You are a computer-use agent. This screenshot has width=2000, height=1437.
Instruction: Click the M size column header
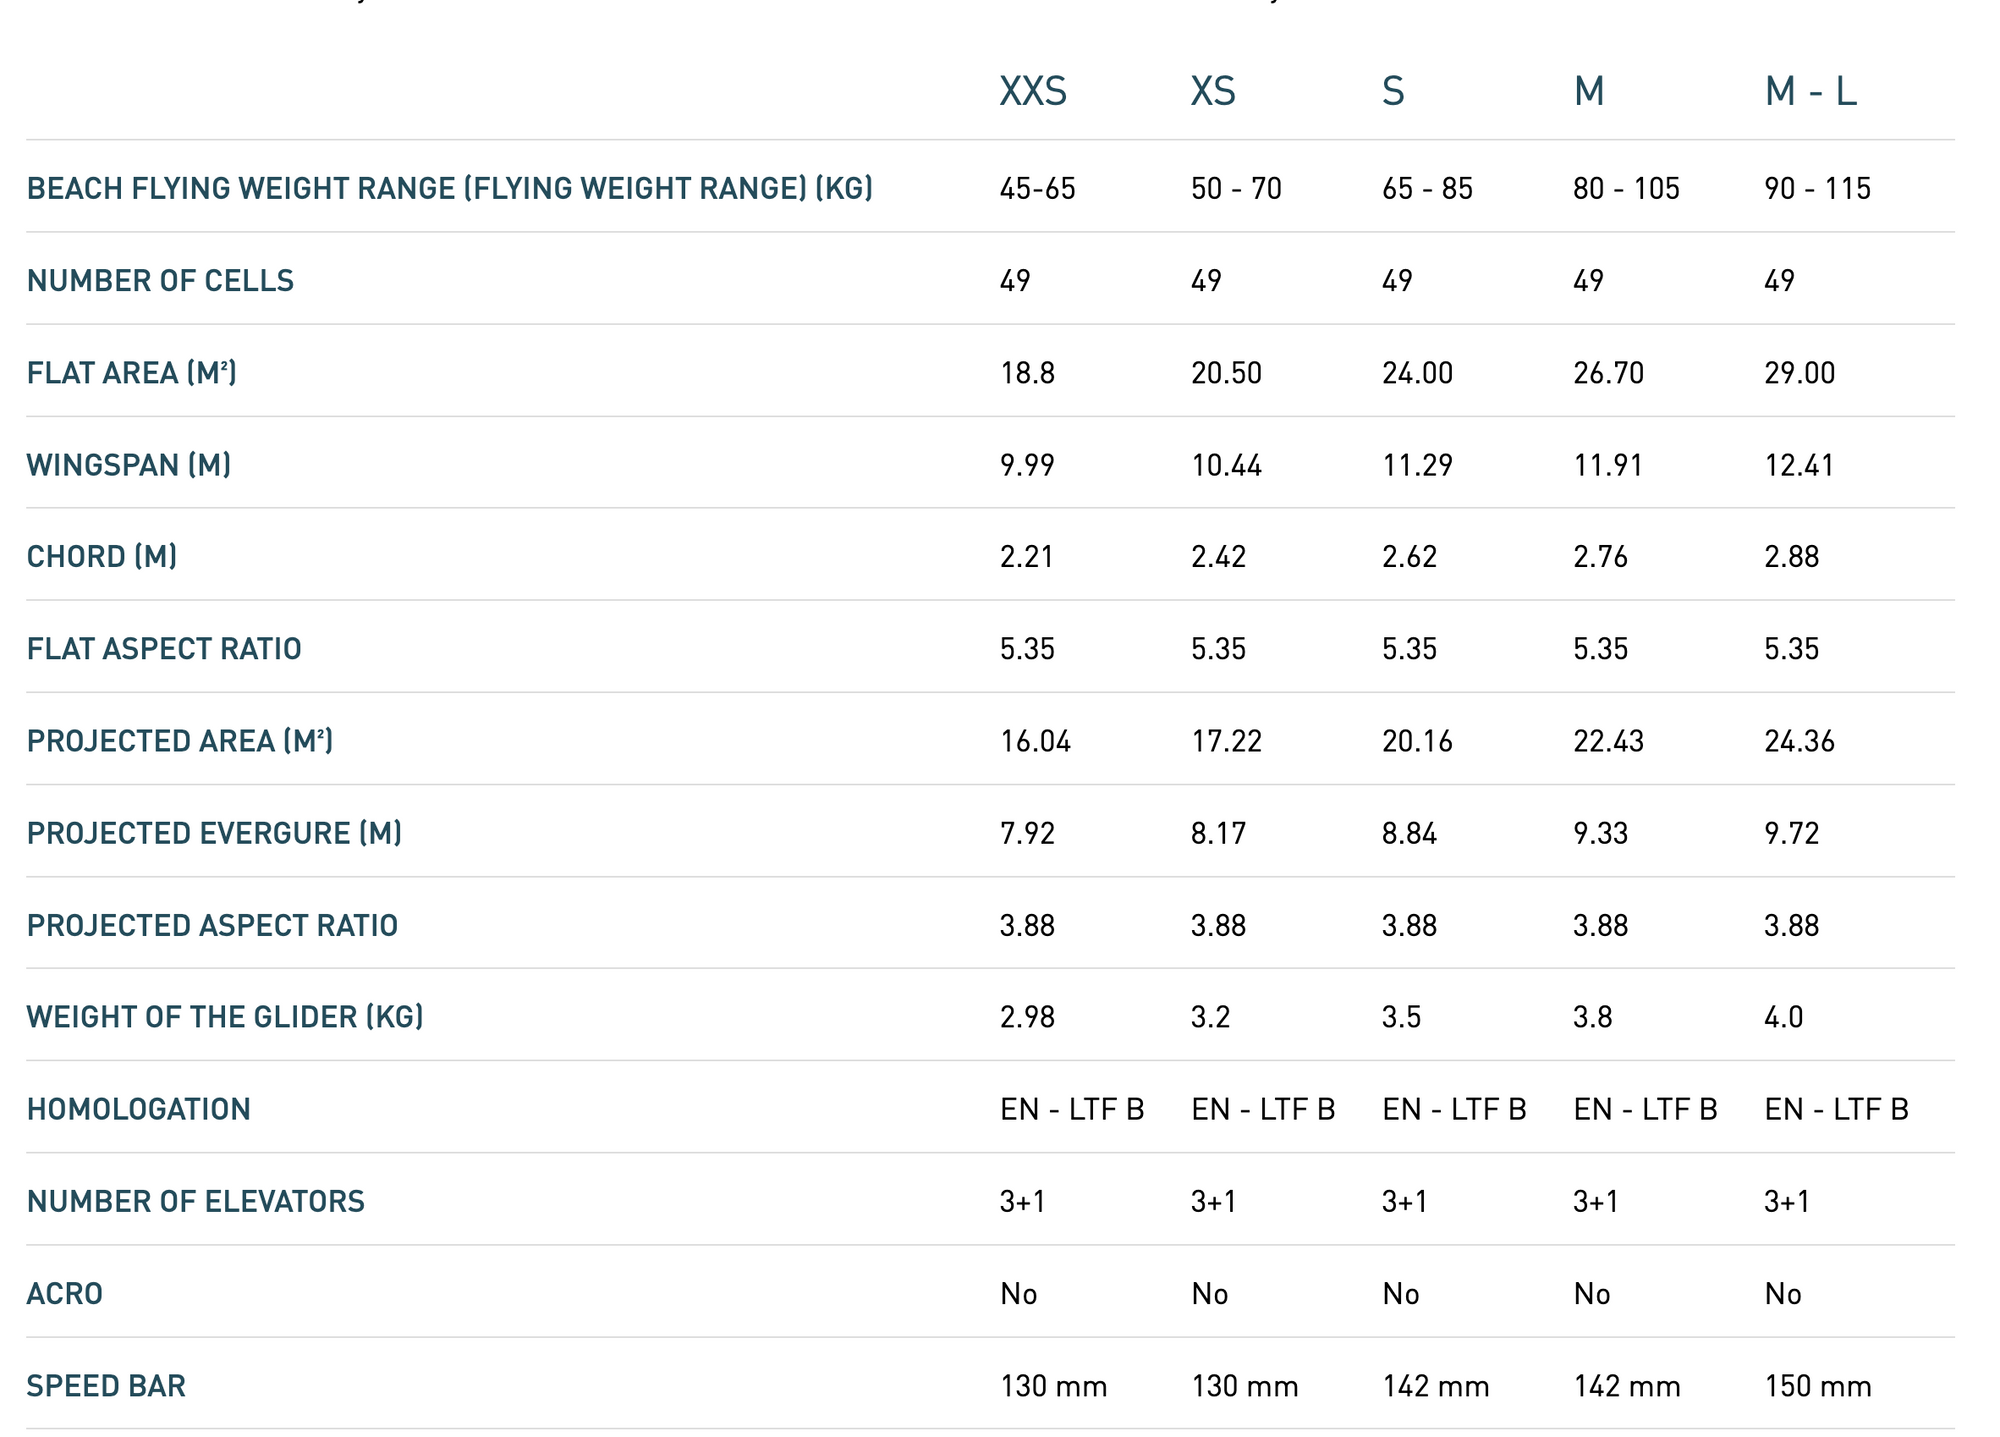pyautogui.click(x=1589, y=92)
